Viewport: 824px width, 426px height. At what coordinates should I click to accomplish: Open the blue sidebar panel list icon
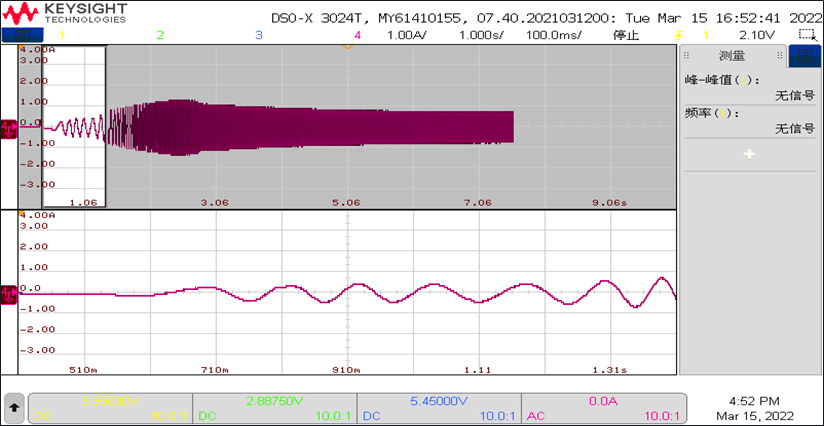click(804, 56)
